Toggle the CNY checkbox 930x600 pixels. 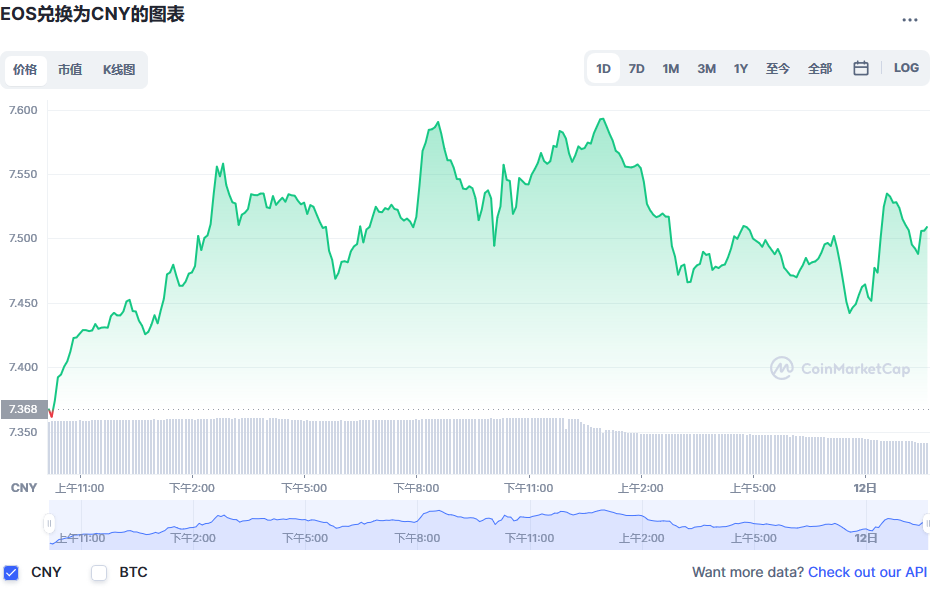click(x=11, y=573)
